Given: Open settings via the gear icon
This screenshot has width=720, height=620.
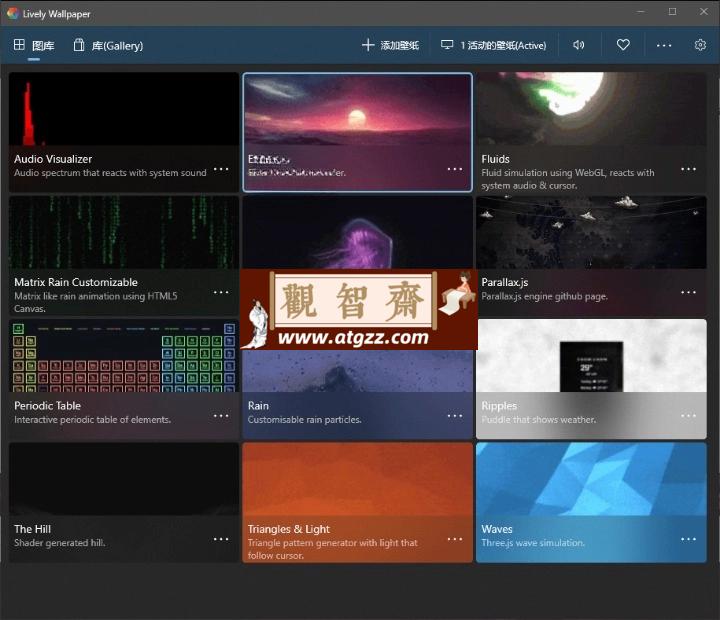Looking at the screenshot, I should click(700, 45).
